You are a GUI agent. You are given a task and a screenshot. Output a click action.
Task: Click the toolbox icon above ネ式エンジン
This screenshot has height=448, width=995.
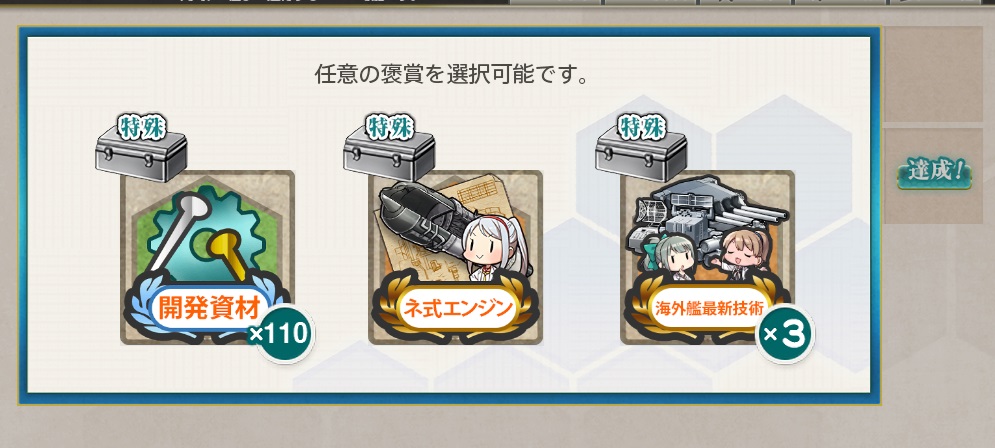pyautogui.click(x=389, y=154)
